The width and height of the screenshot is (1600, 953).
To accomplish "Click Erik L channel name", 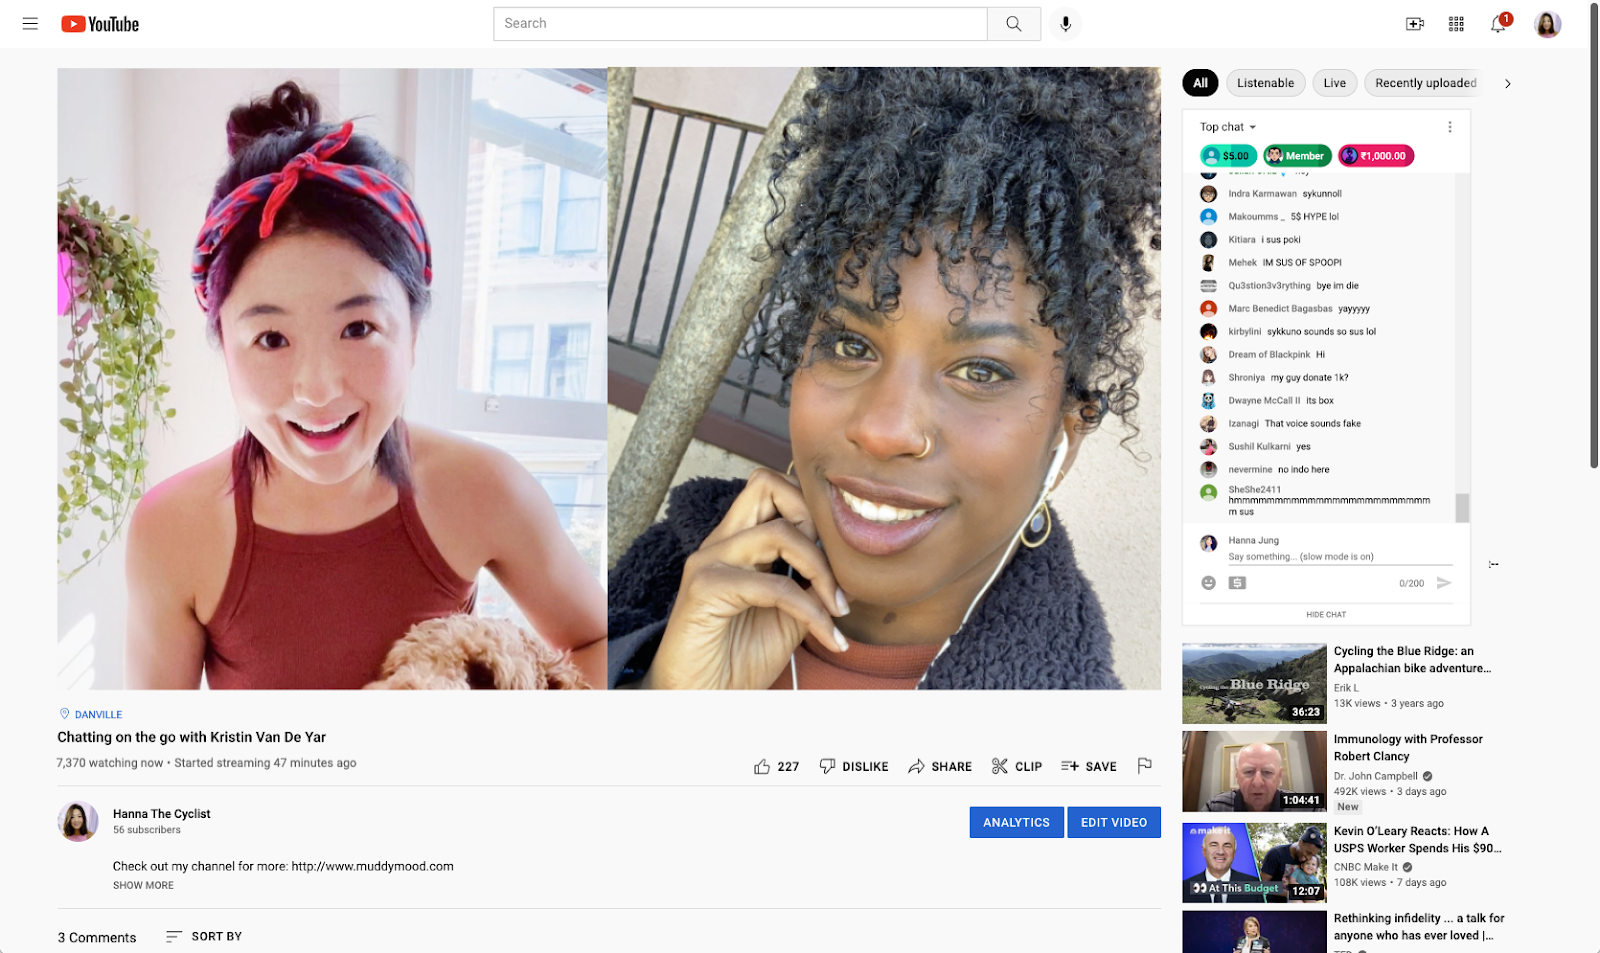I will [1346, 688].
